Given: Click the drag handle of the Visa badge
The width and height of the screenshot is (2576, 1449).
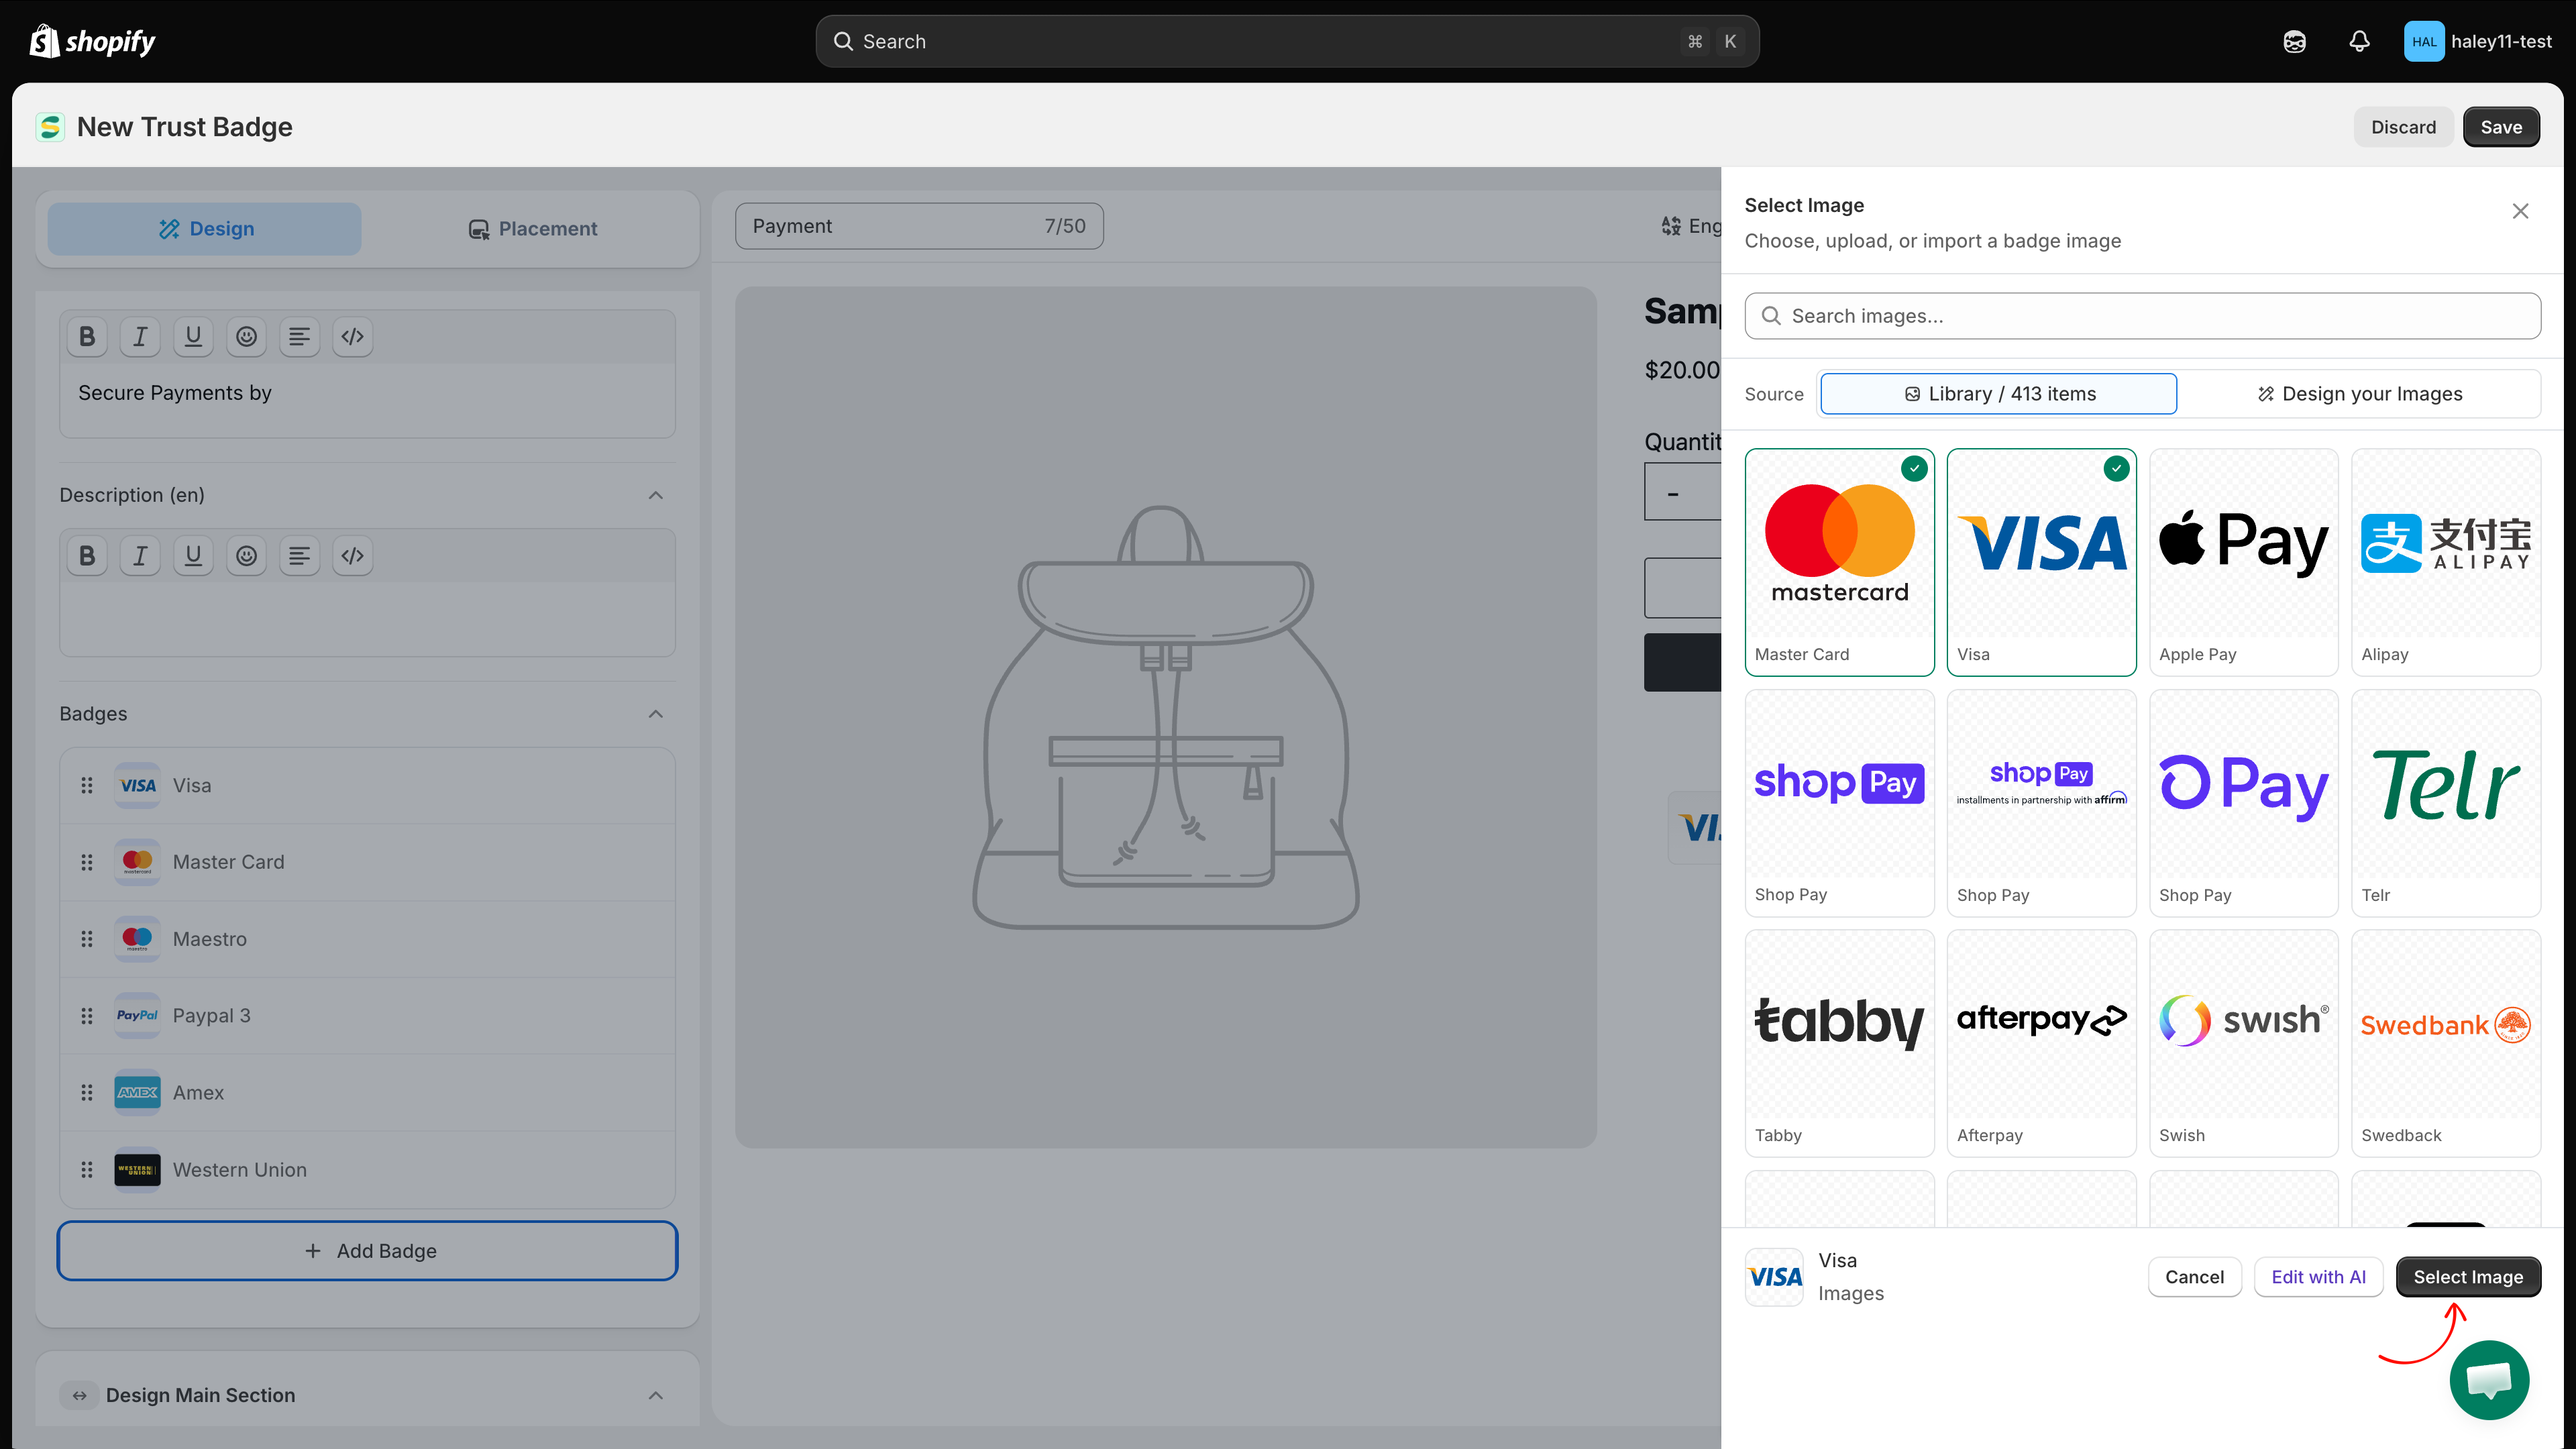Looking at the screenshot, I should 87,786.
